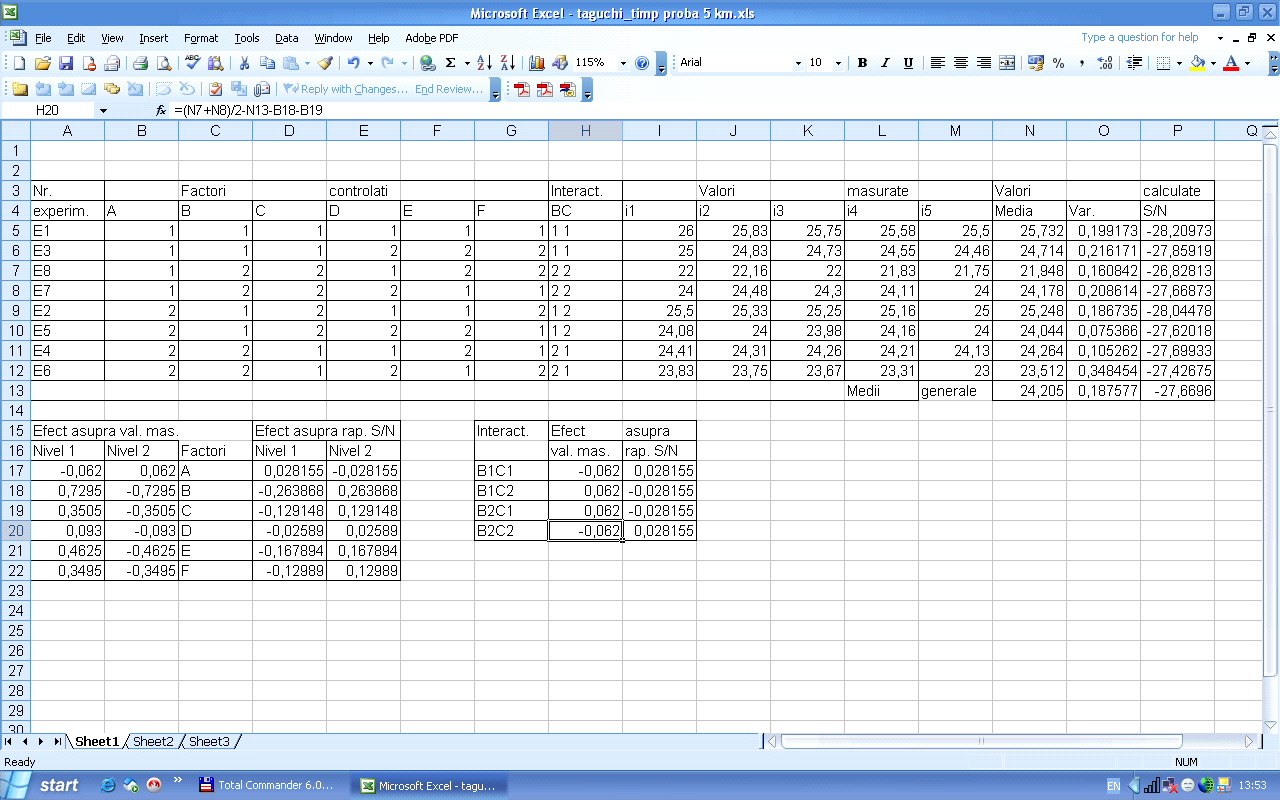Screen dimensions: 1280x800
Task: Open the Adobe PDF menu
Action: pos(432,38)
